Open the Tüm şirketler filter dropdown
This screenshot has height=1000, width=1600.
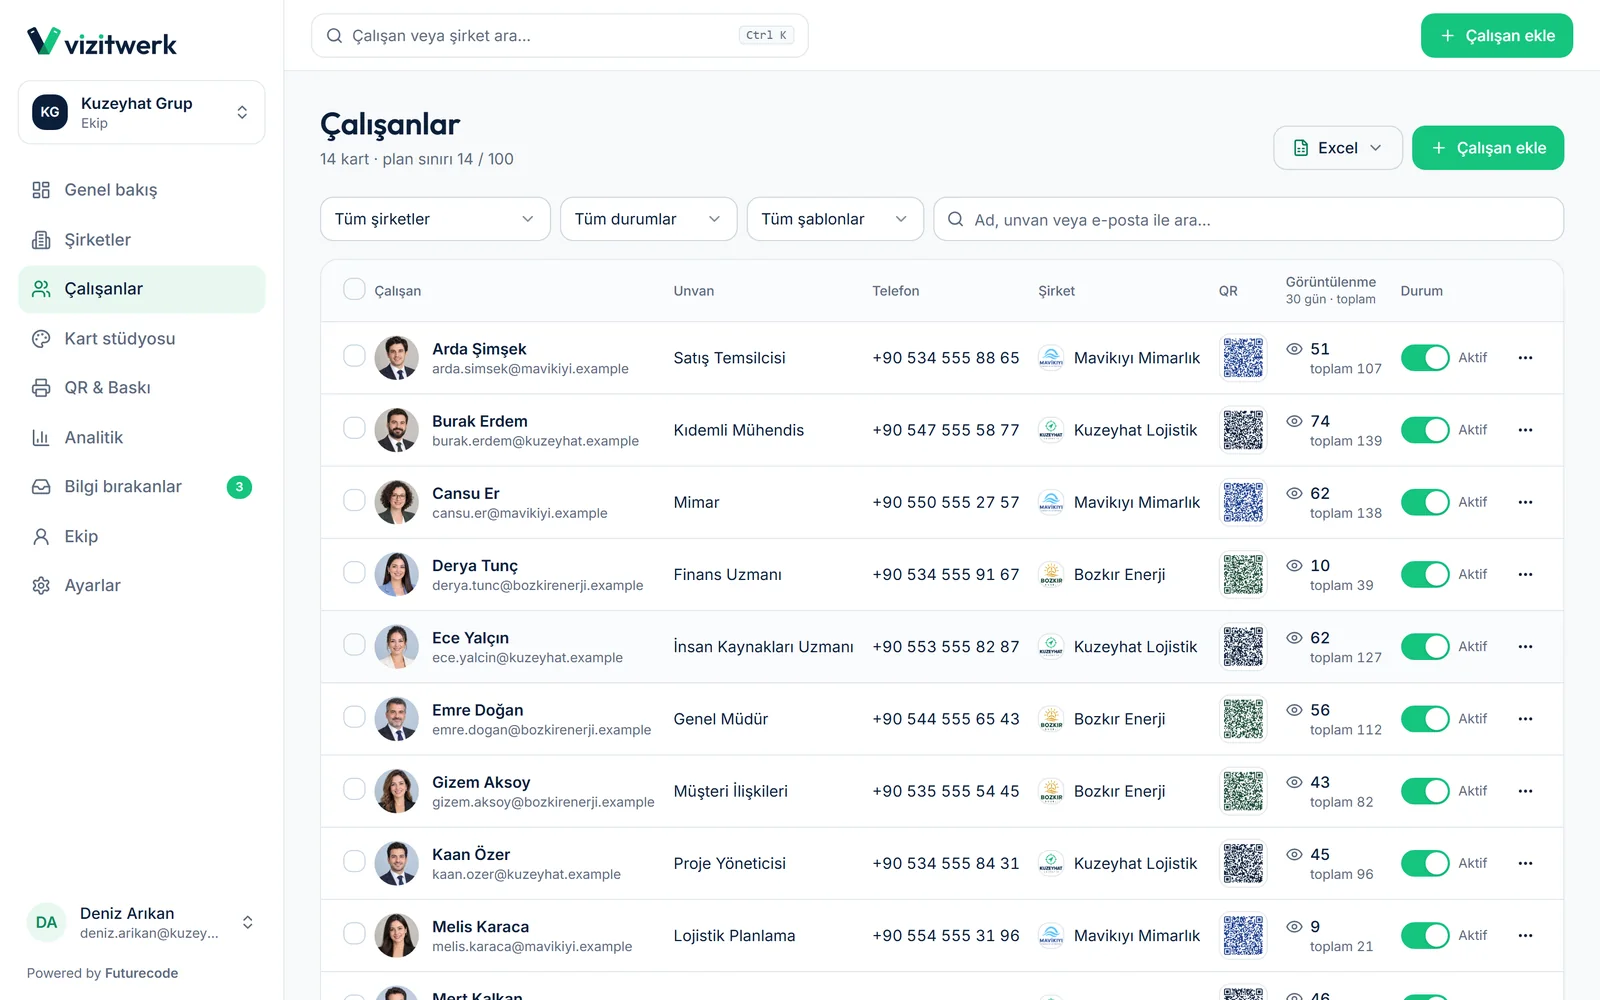click(x=435, y=219)
